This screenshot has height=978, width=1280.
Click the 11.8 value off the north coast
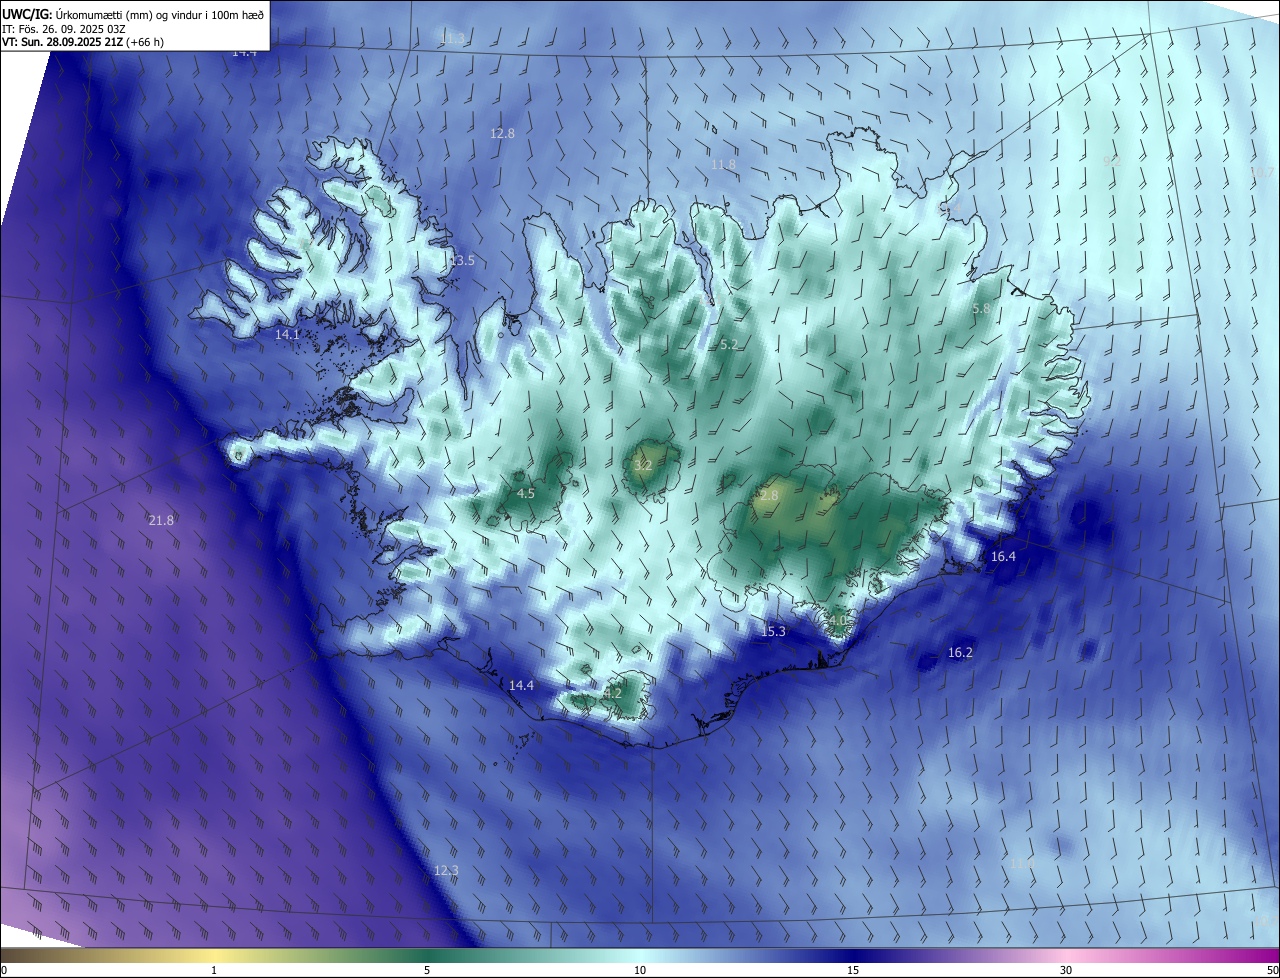(x=723, y=164)
